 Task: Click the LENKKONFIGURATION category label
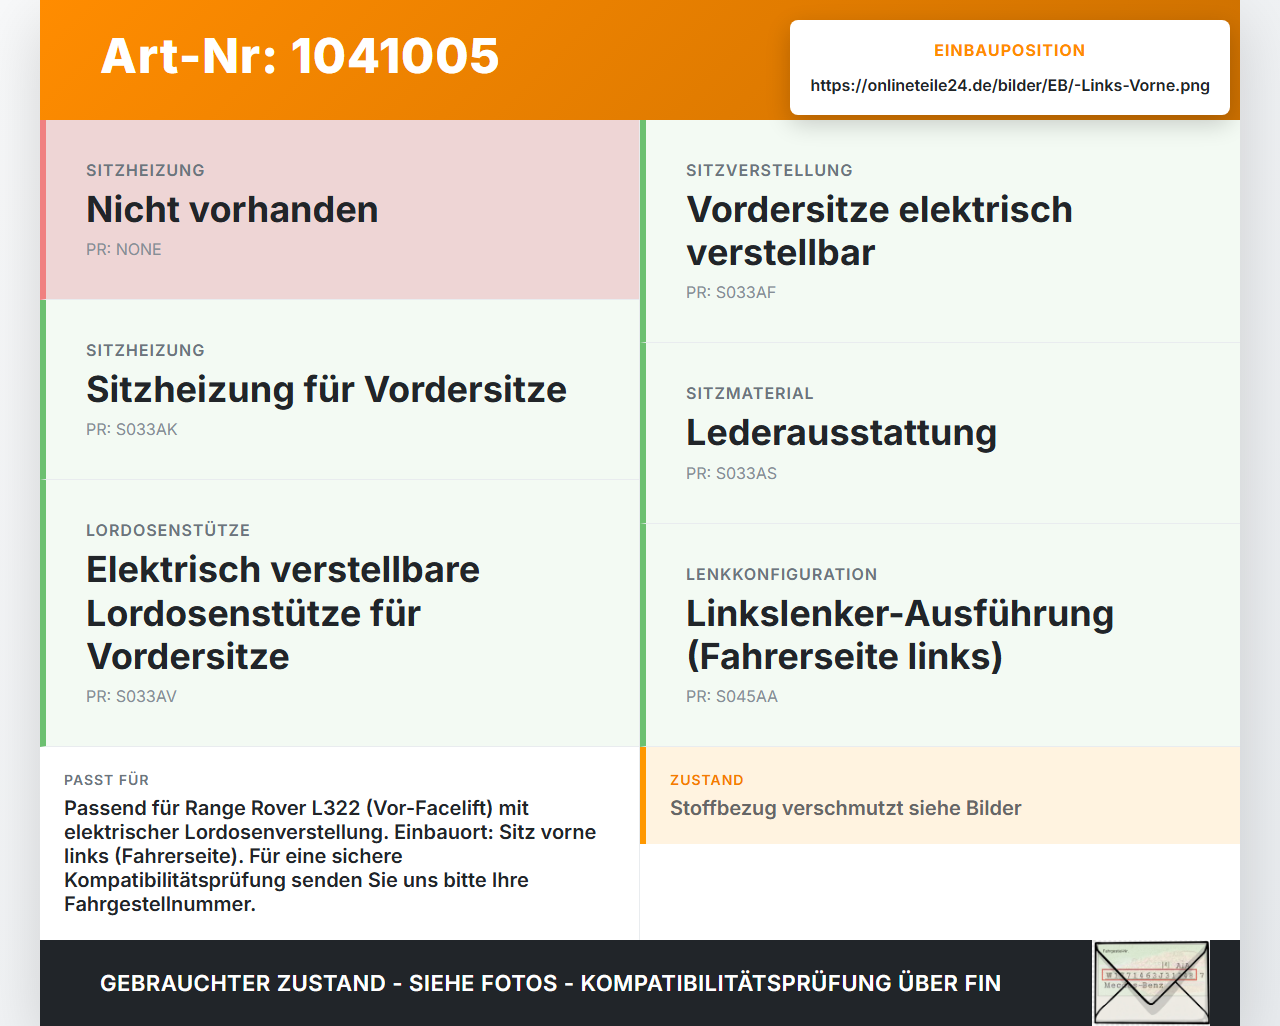click(x=782, y=574)
